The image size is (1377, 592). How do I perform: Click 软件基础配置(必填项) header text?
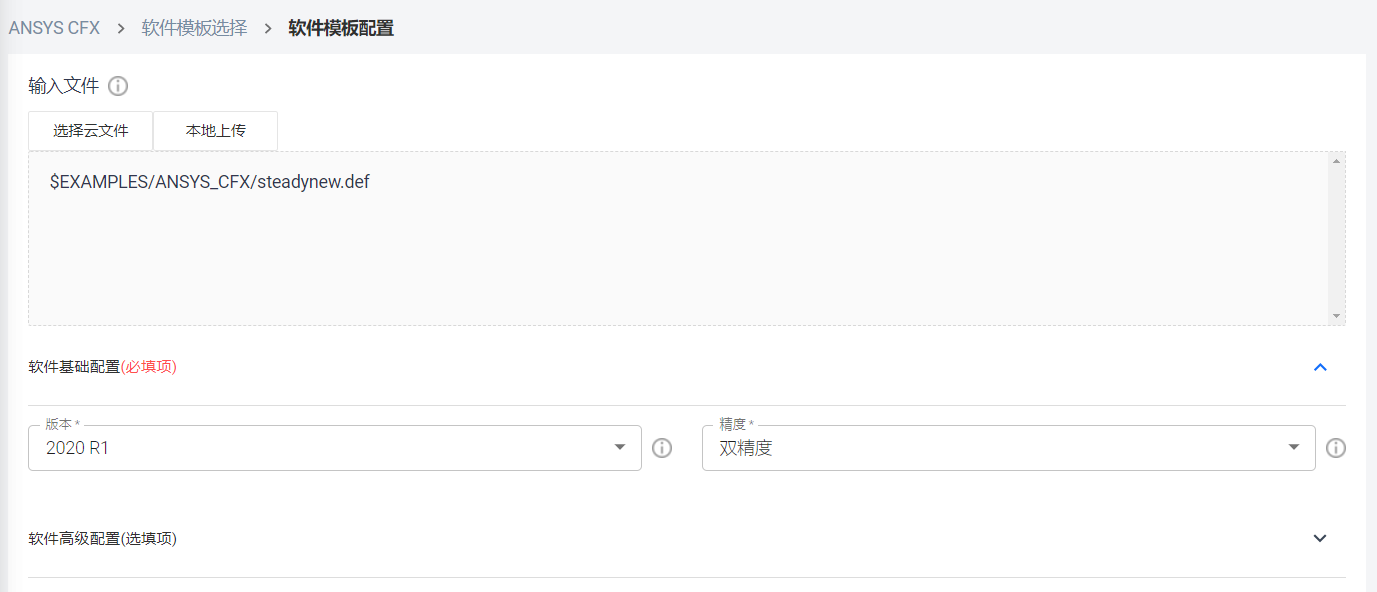(102, 367)
